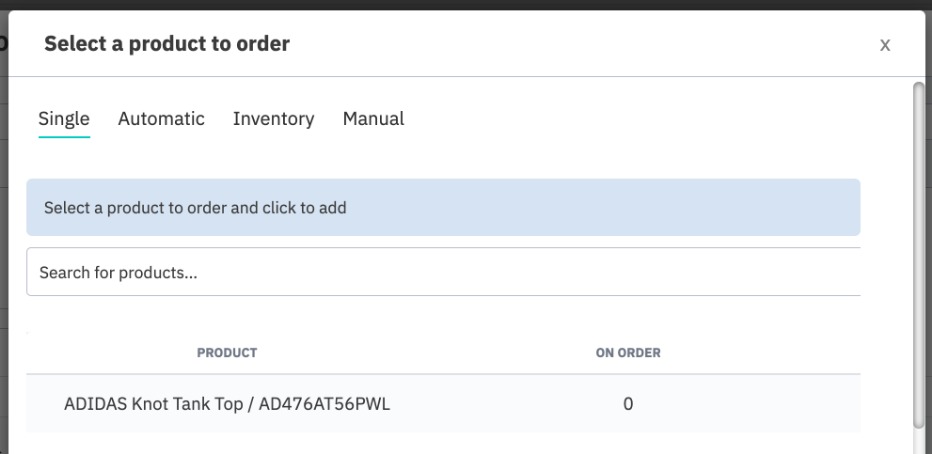Focus the Search for products field
Screen dimensions: 932x454
click(x=443, y=272)
